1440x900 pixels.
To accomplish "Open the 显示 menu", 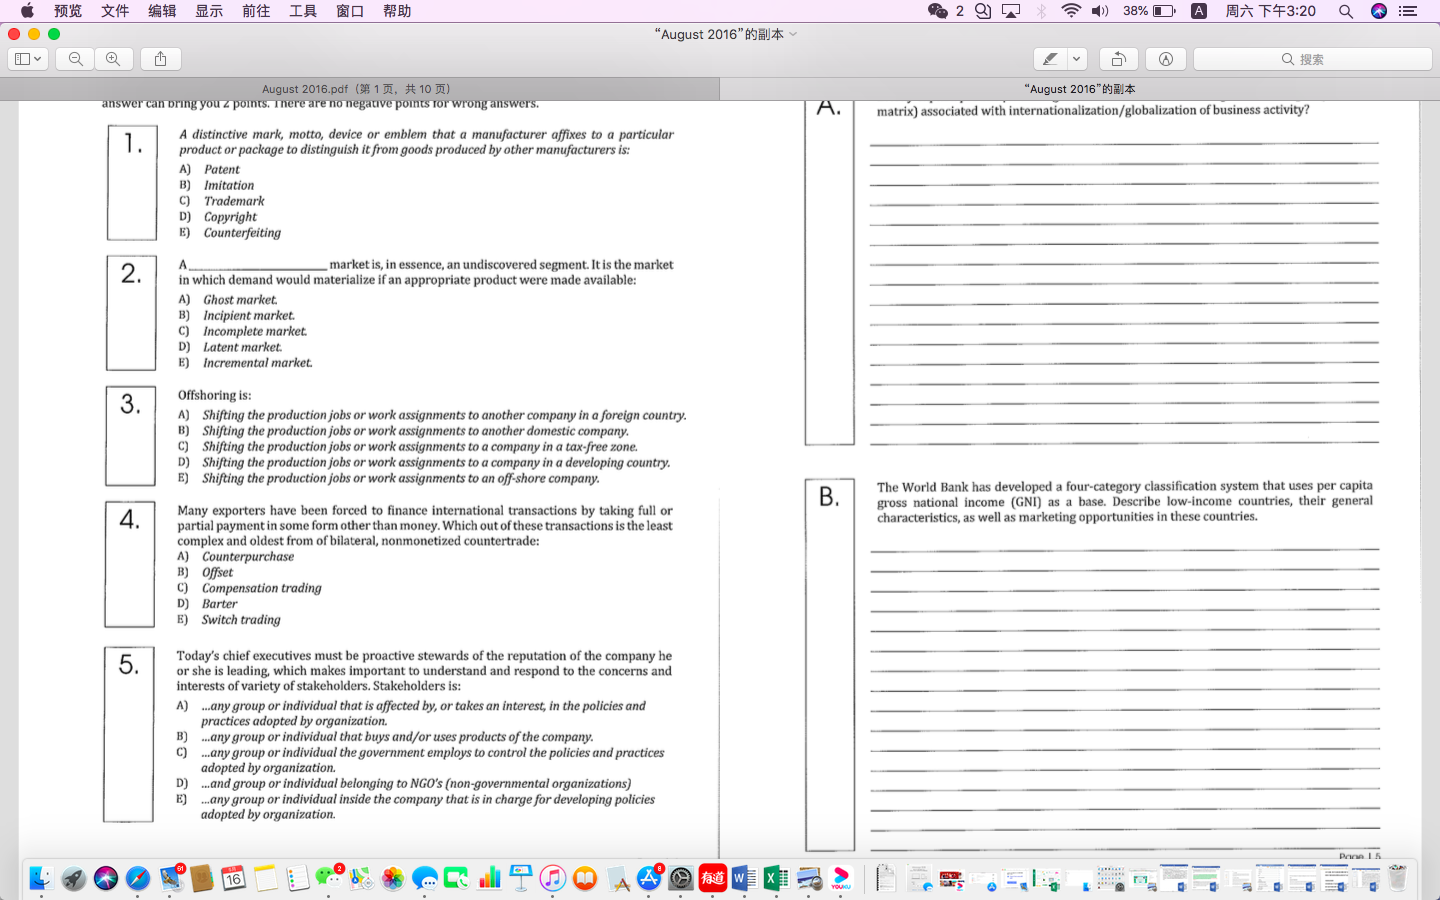I will pyautogui.click(x=209, y=11).
